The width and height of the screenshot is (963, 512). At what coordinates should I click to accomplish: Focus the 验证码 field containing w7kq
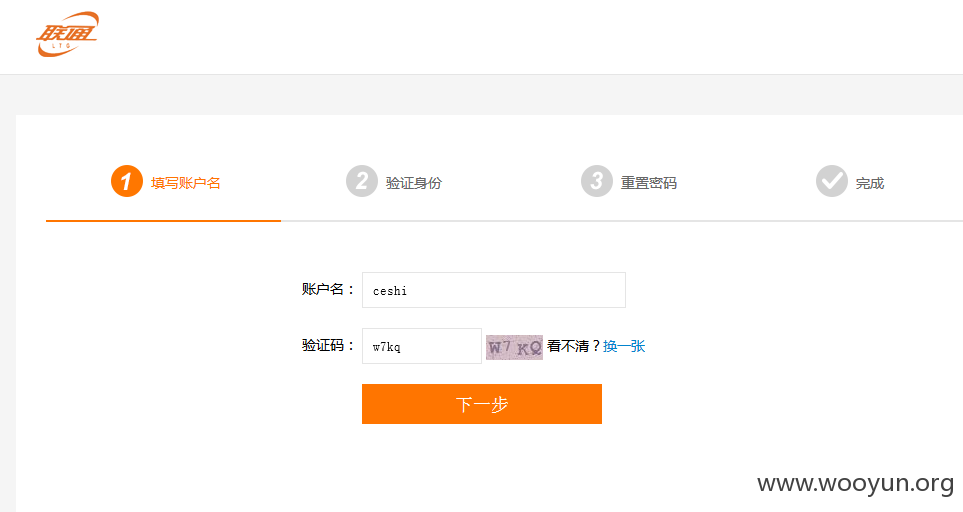(x=422, y=346)
